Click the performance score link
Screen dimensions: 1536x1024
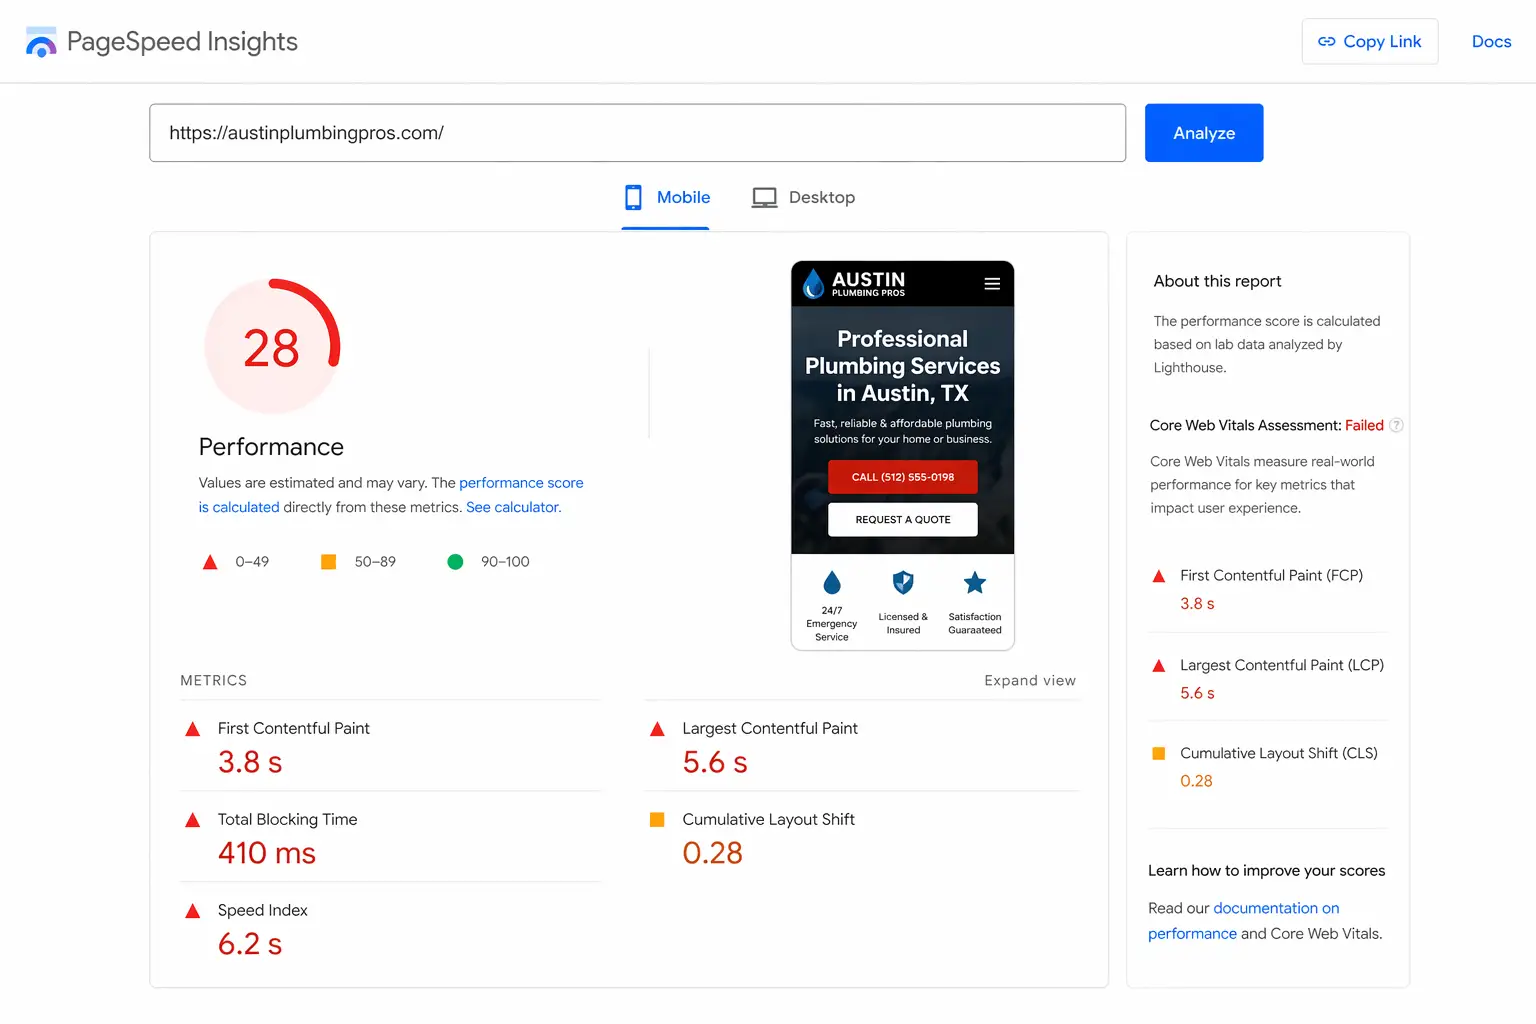point(520,483)
